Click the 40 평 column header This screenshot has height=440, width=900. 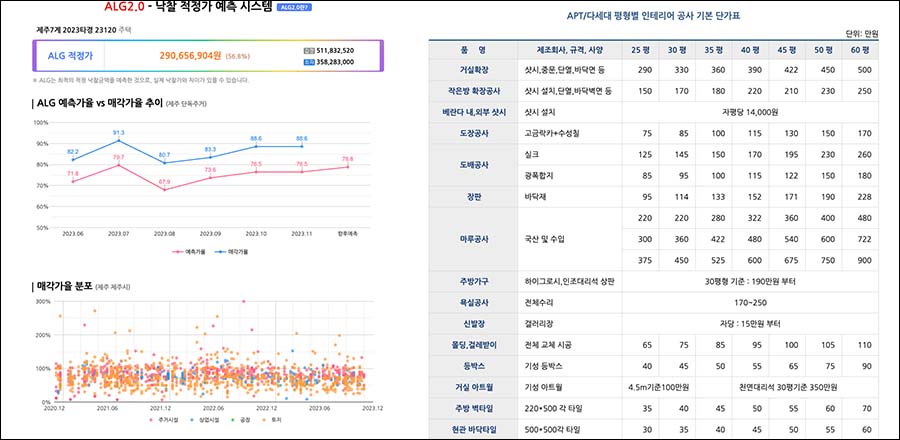click(x=744, y=49)
